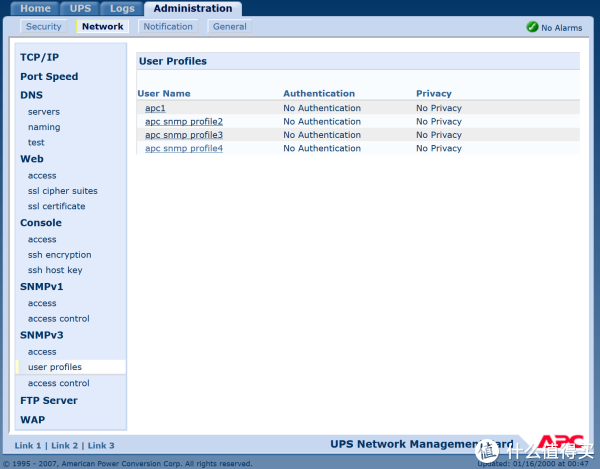600x469 pixels.
Task: Open apc snmp profile4 user profile
Action: [x=184, y=148]
